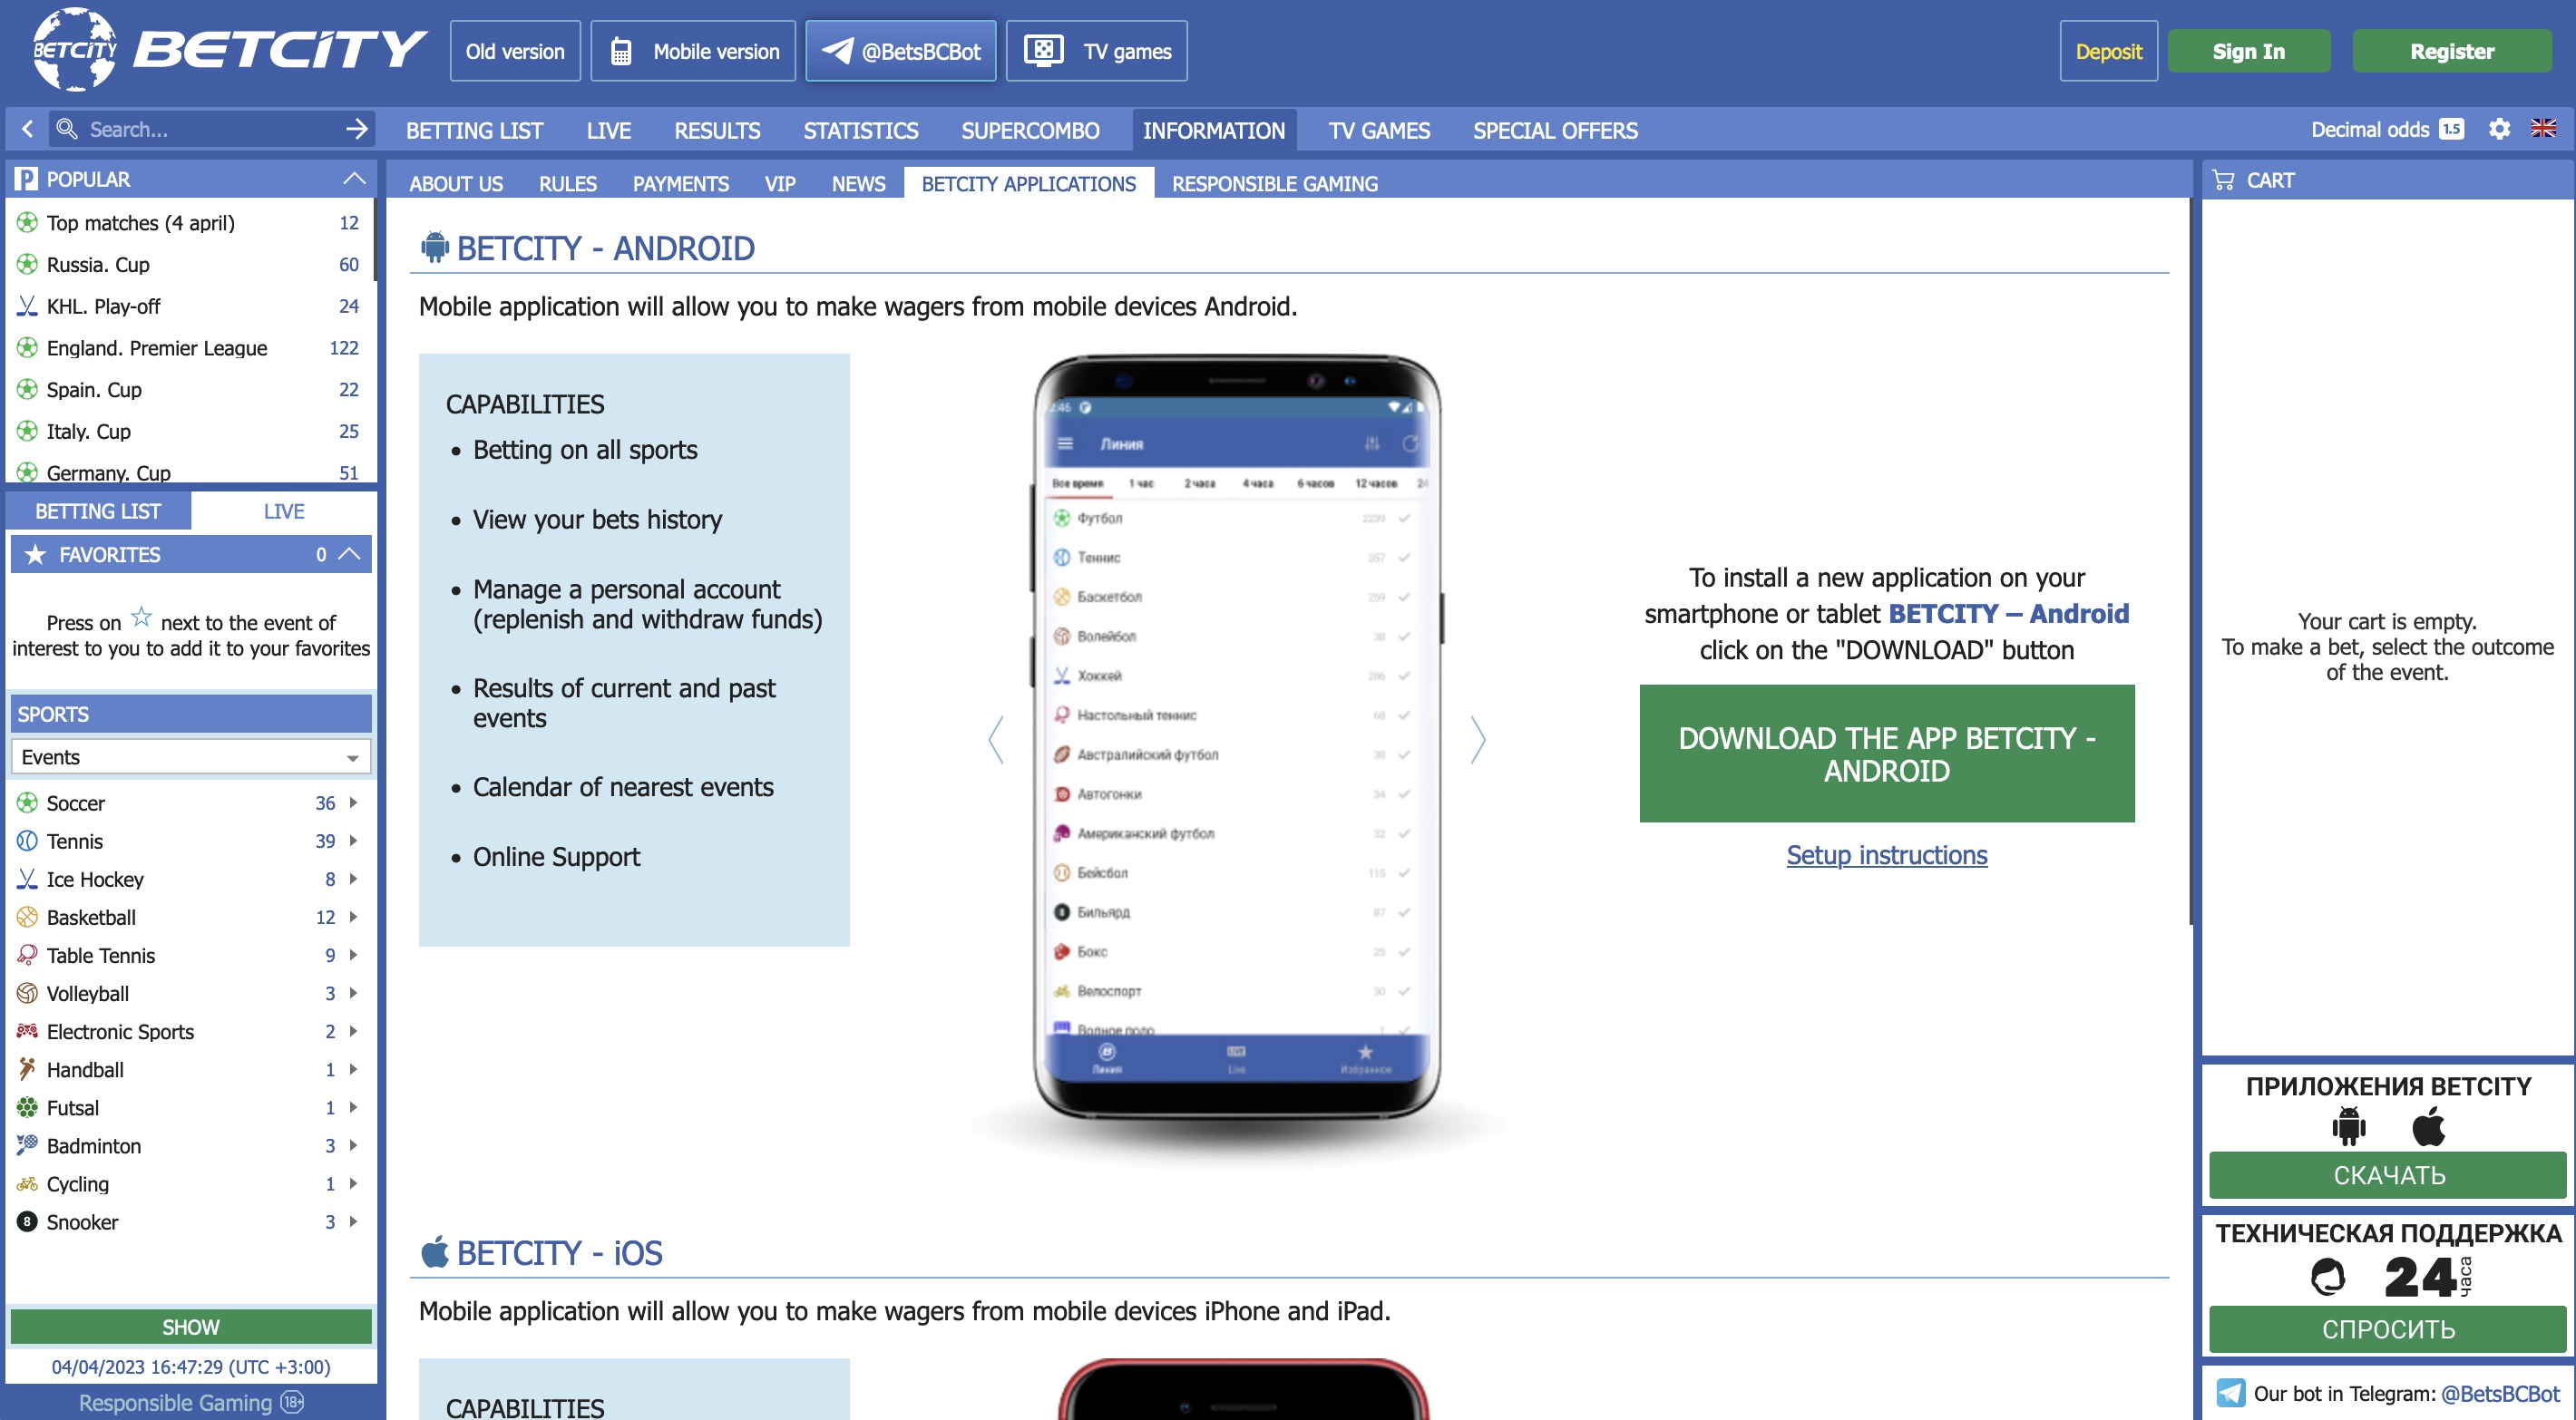Open England. Premier League matches
This screenshot has width=2576, height=1420.
pos(191,348)
